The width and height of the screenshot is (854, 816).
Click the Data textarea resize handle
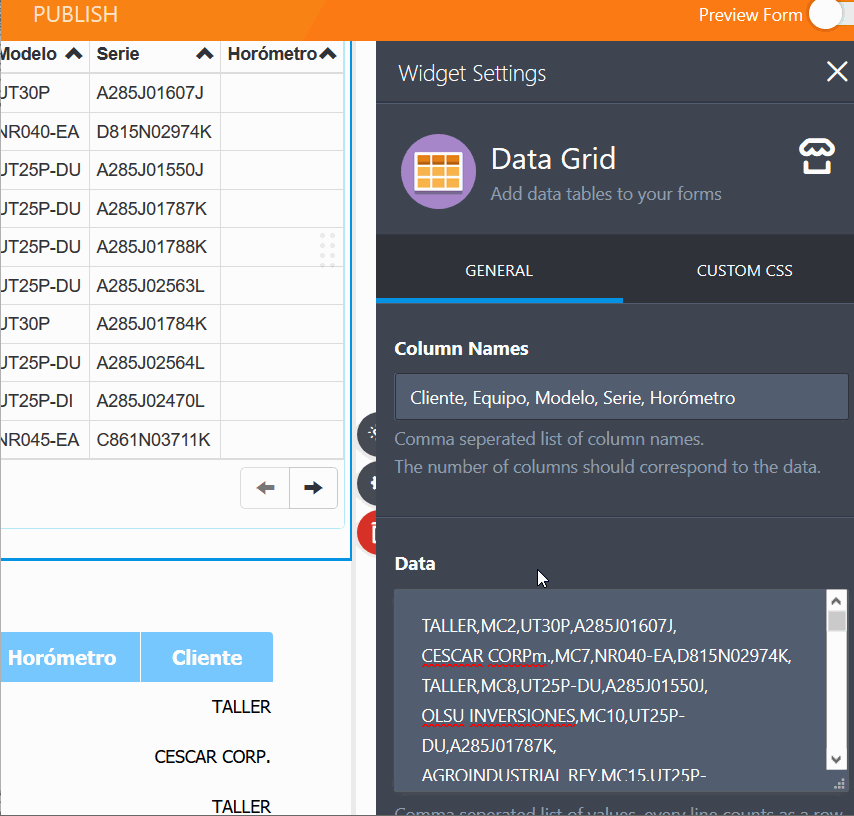coord(840,784)
